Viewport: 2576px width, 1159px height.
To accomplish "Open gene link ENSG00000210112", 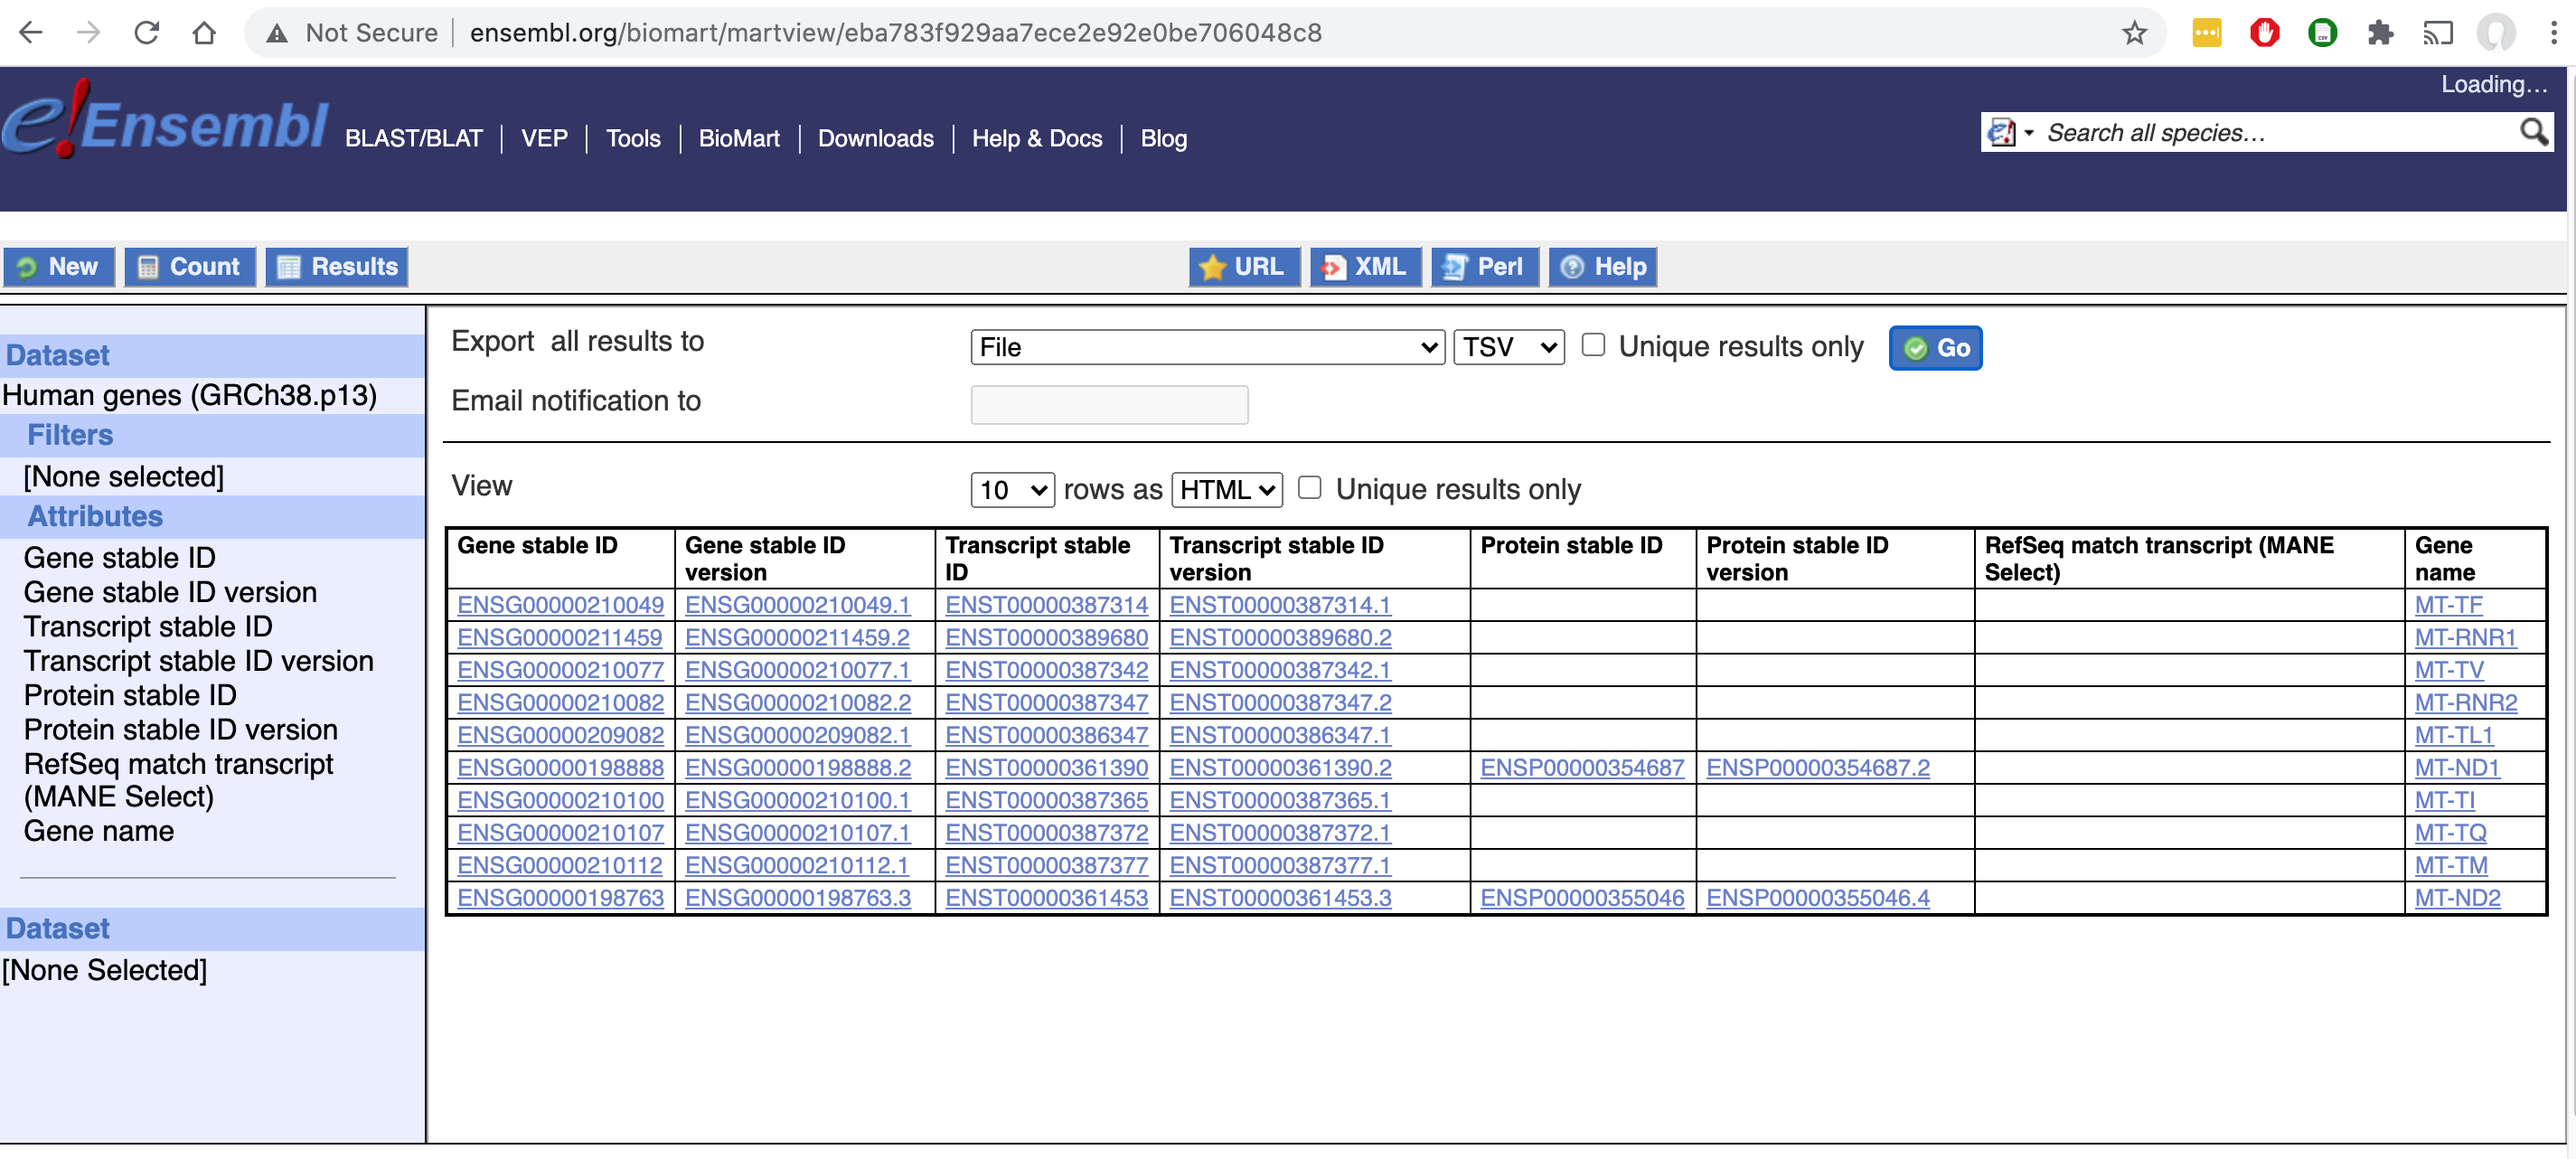I will coord(559,865).
